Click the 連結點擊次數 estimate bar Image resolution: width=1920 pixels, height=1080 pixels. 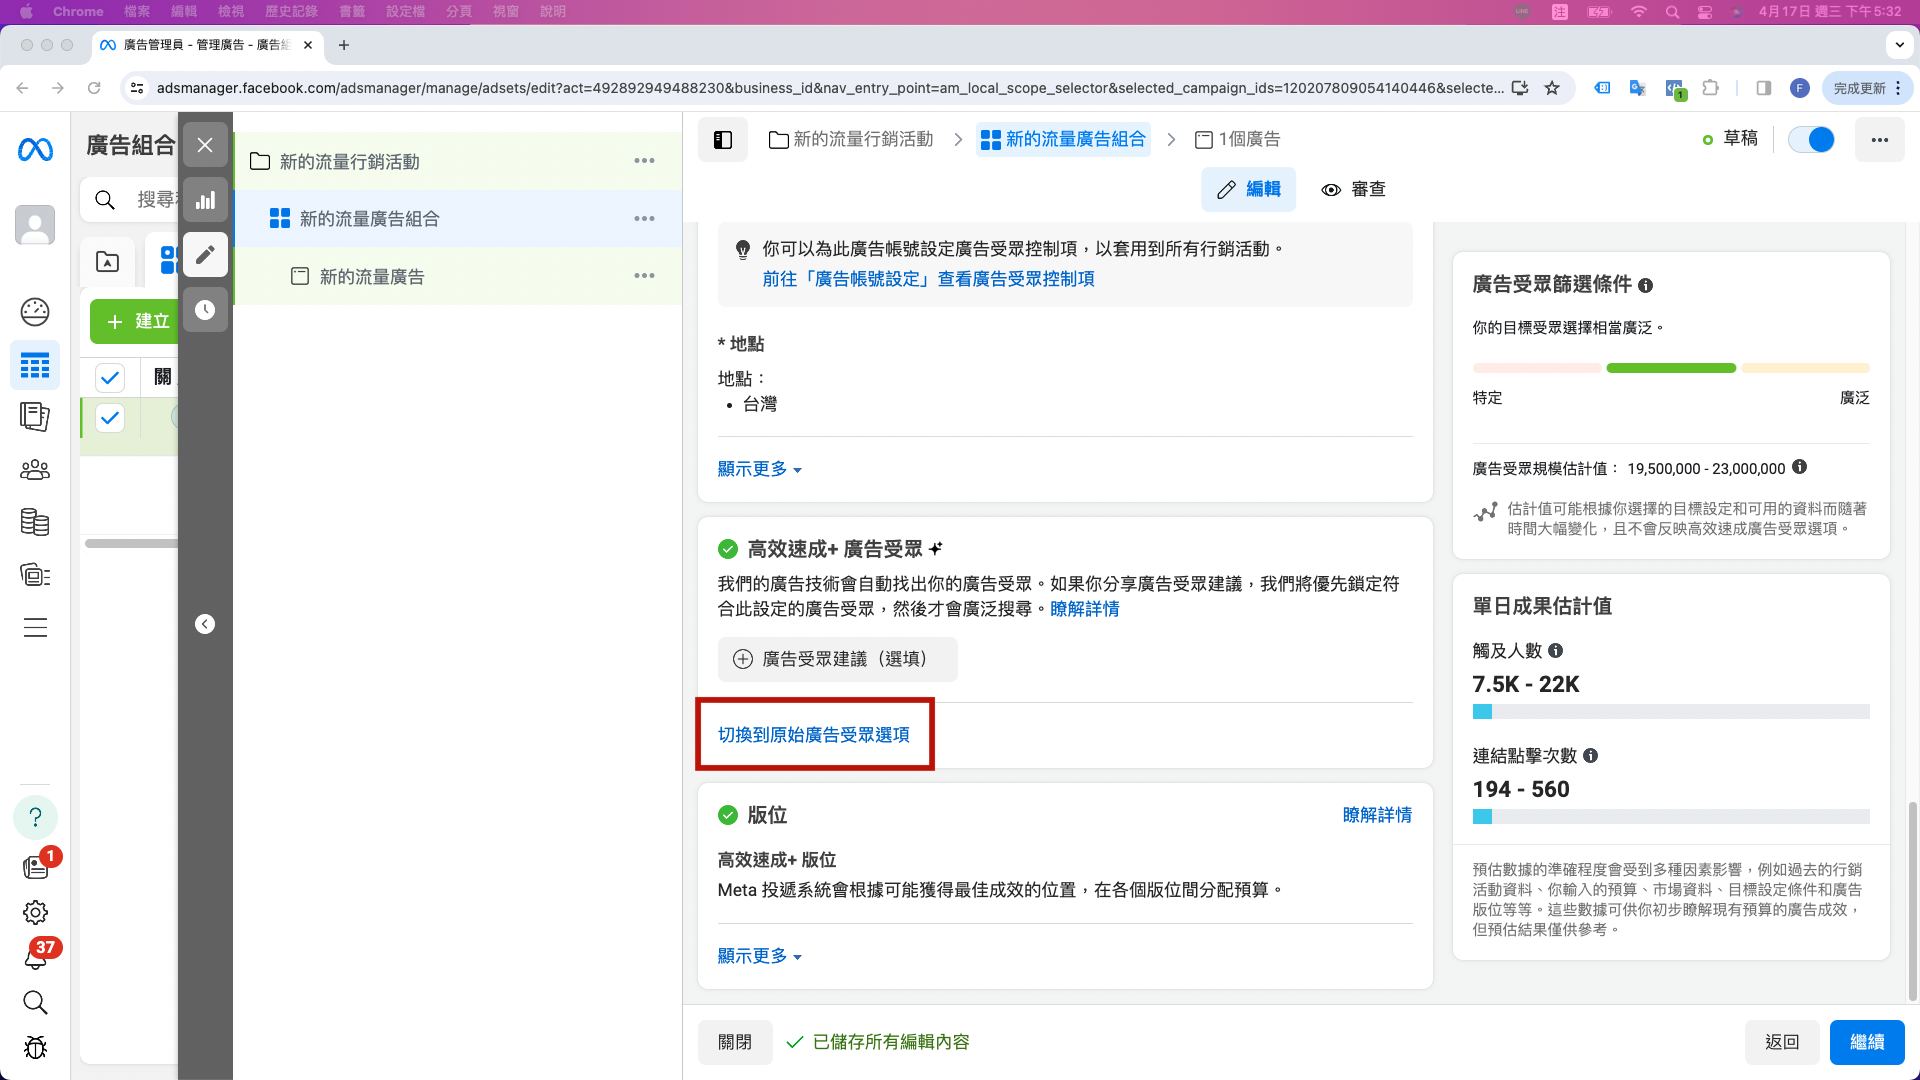(1671, 817)
